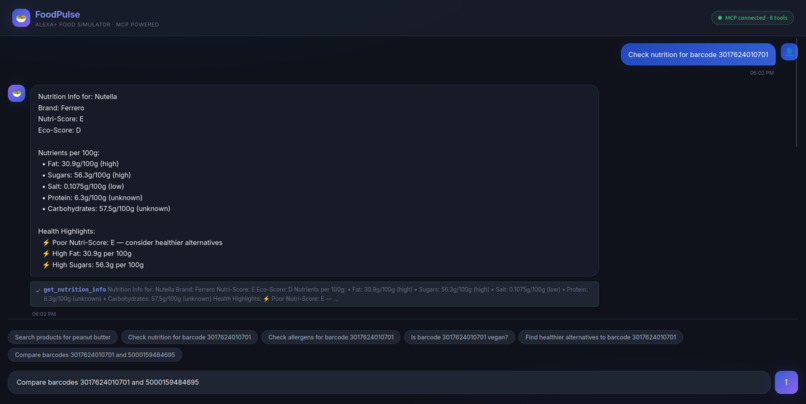
Task: Click 'Eco-Score: D' text
Action: [x=60, y=130]
